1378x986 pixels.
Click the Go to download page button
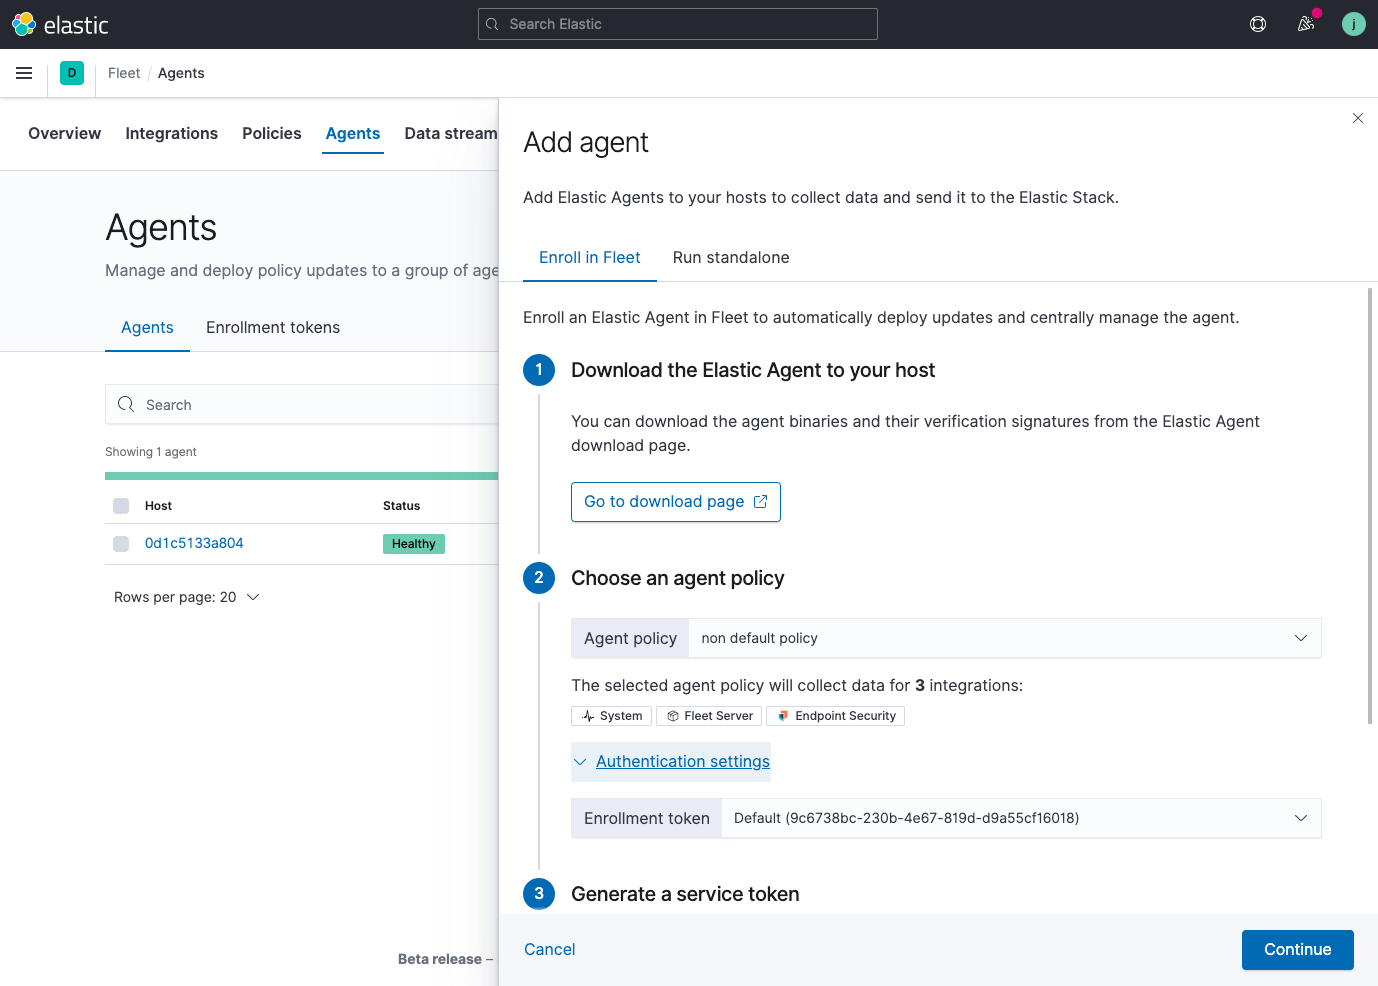(x=675, y=501)
